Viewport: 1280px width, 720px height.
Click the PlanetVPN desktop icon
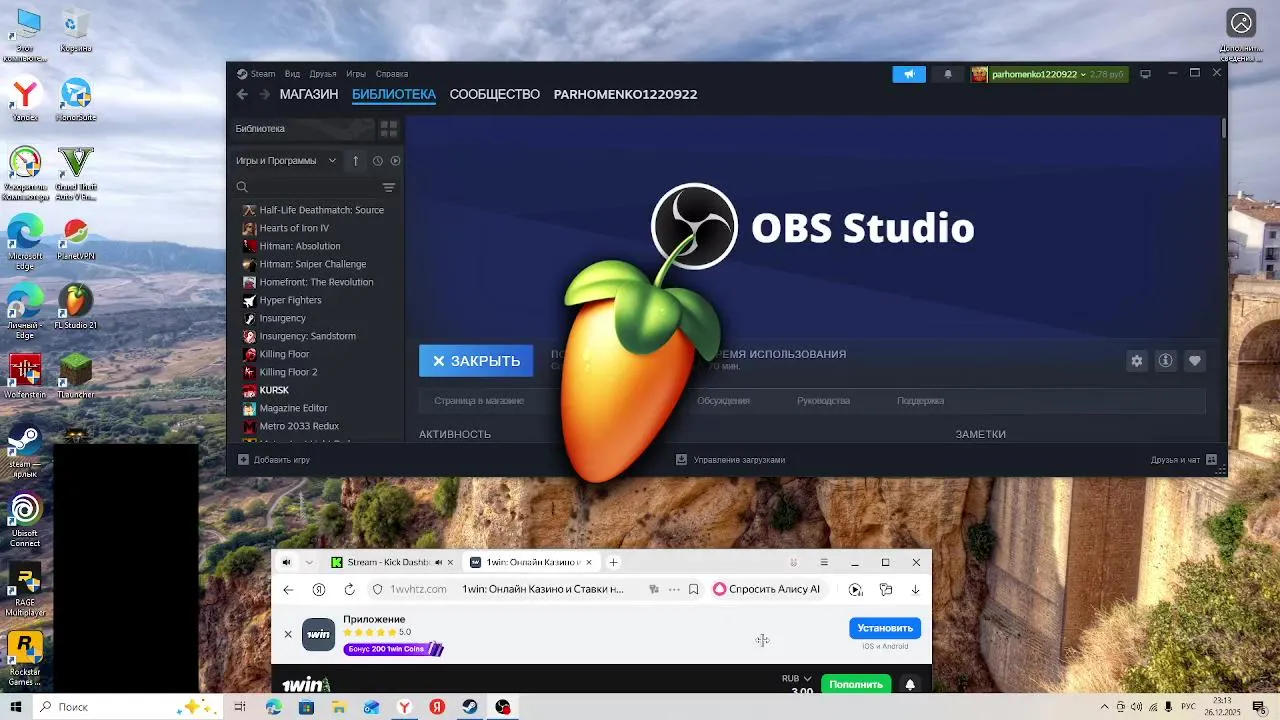point(75,238)
